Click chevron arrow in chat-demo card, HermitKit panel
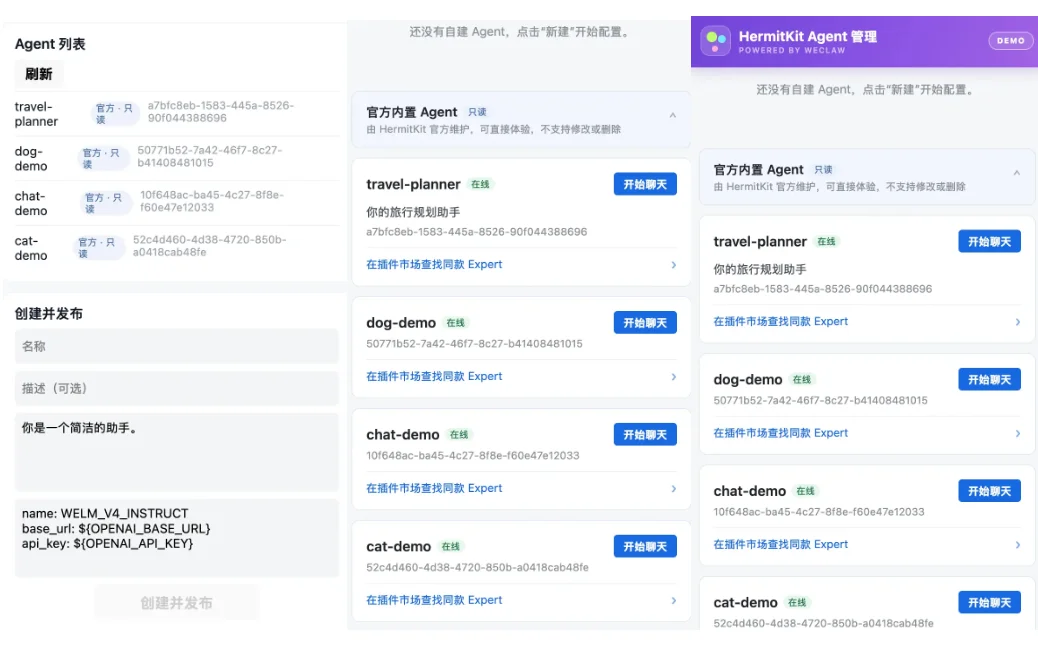The image size is (1038, 648). [1017, 545]
